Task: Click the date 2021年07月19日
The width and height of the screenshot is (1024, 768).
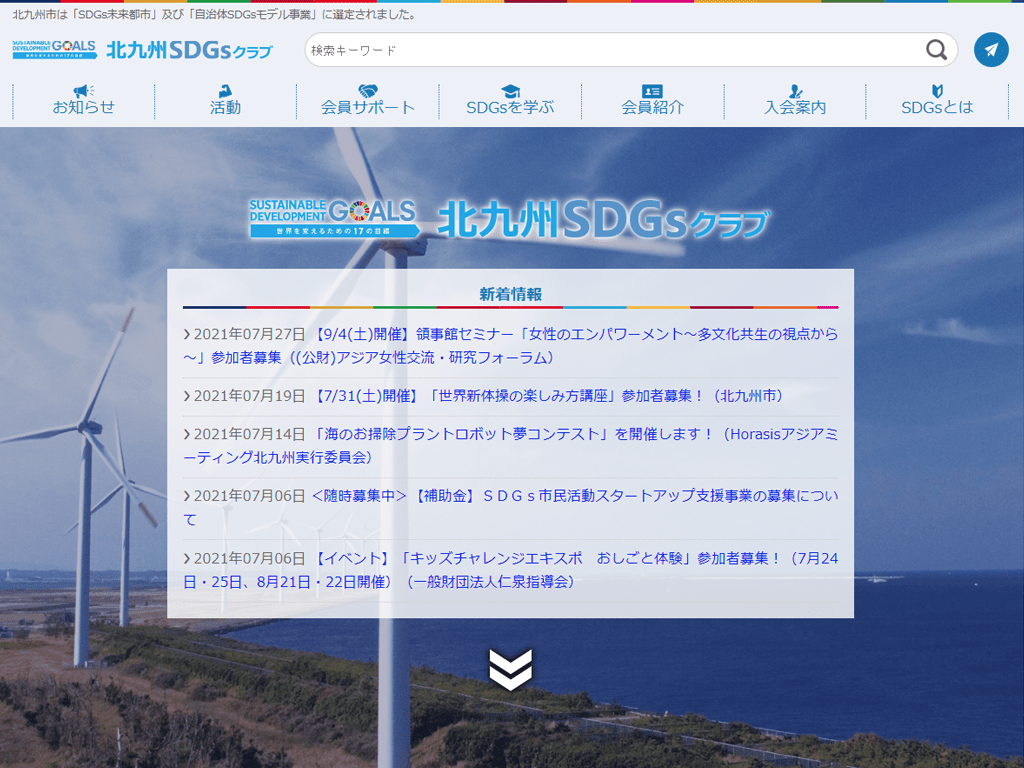Action: pos(249,396)
